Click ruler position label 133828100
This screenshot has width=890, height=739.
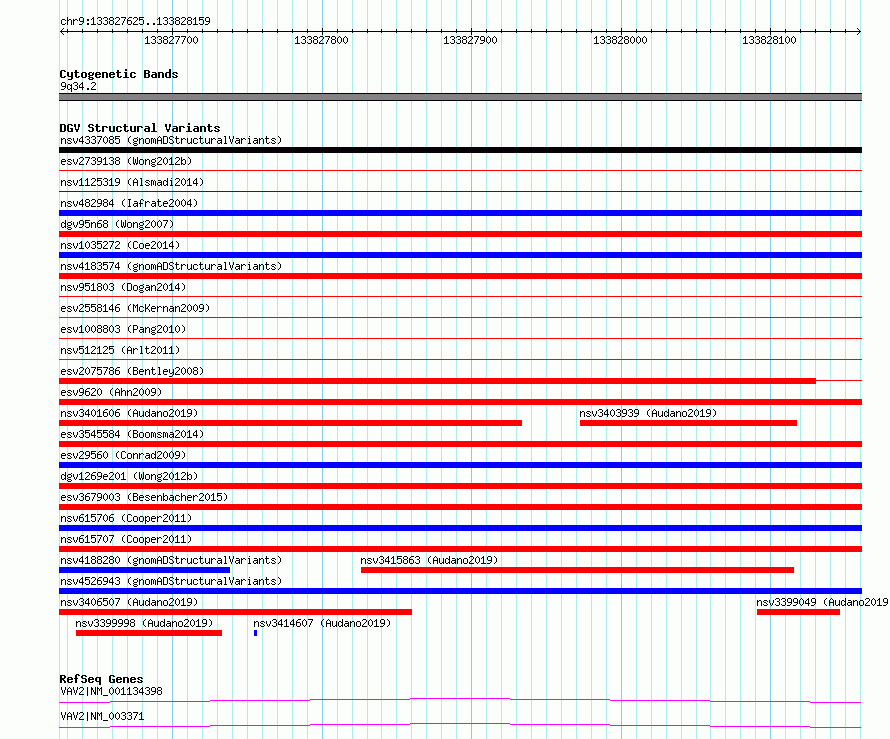pos(770,40)
